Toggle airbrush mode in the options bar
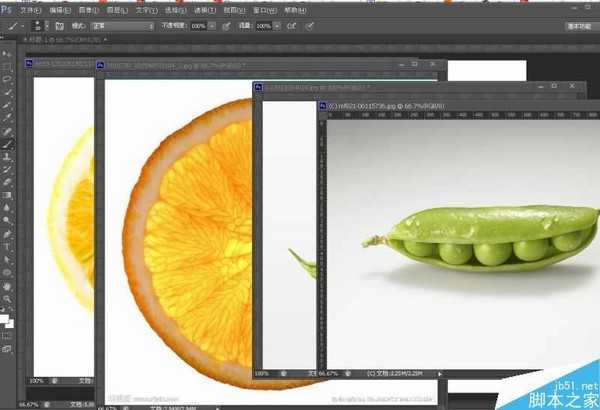This screenshot has width=600, height=410. [291, 26]
